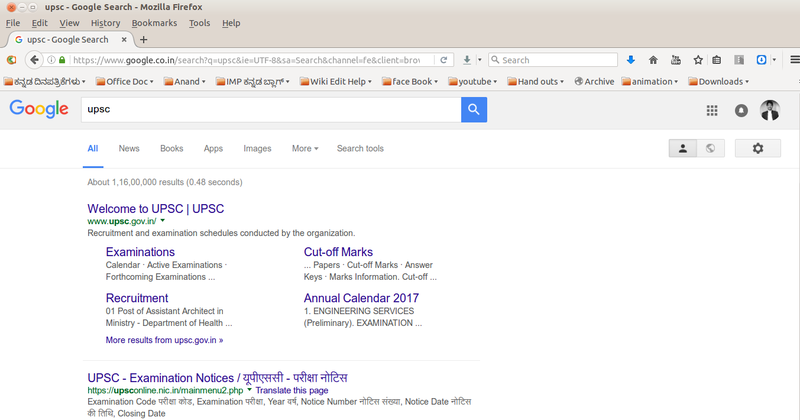Open the Bookmarks menu
This screenshot has width=800, height=420.
154,23
